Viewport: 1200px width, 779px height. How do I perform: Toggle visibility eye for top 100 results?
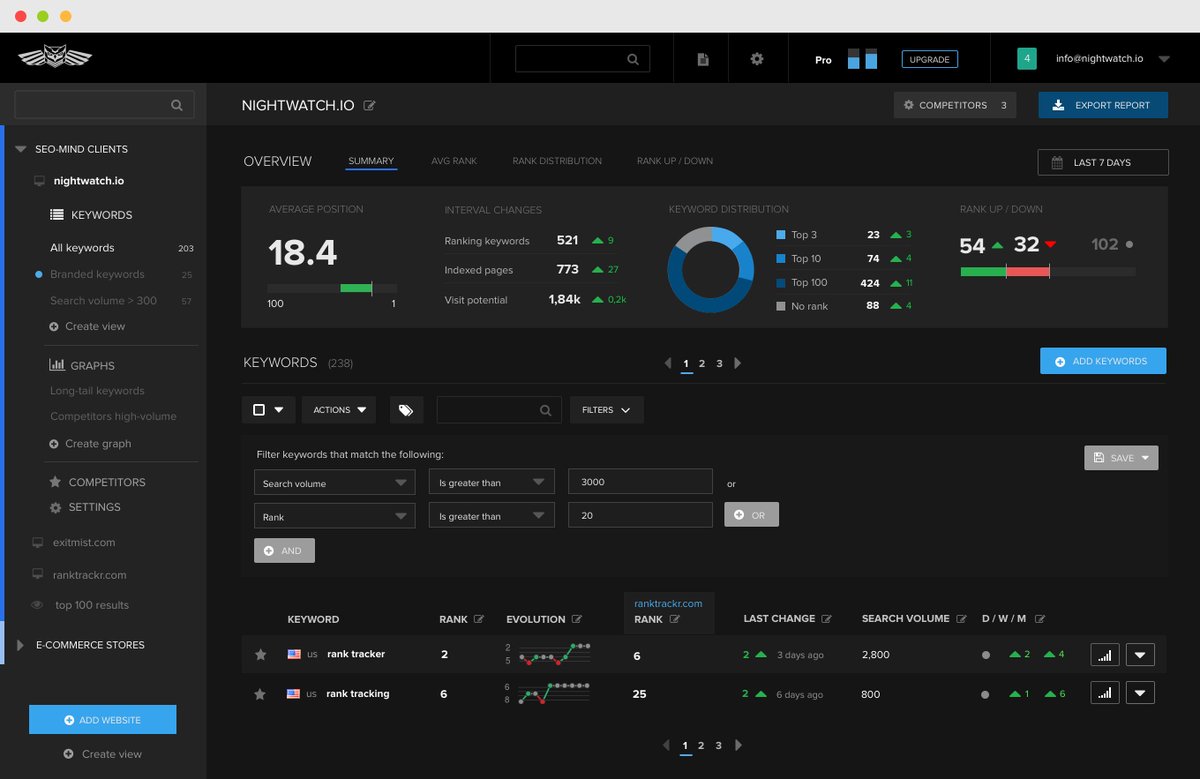tap(37, 605)
